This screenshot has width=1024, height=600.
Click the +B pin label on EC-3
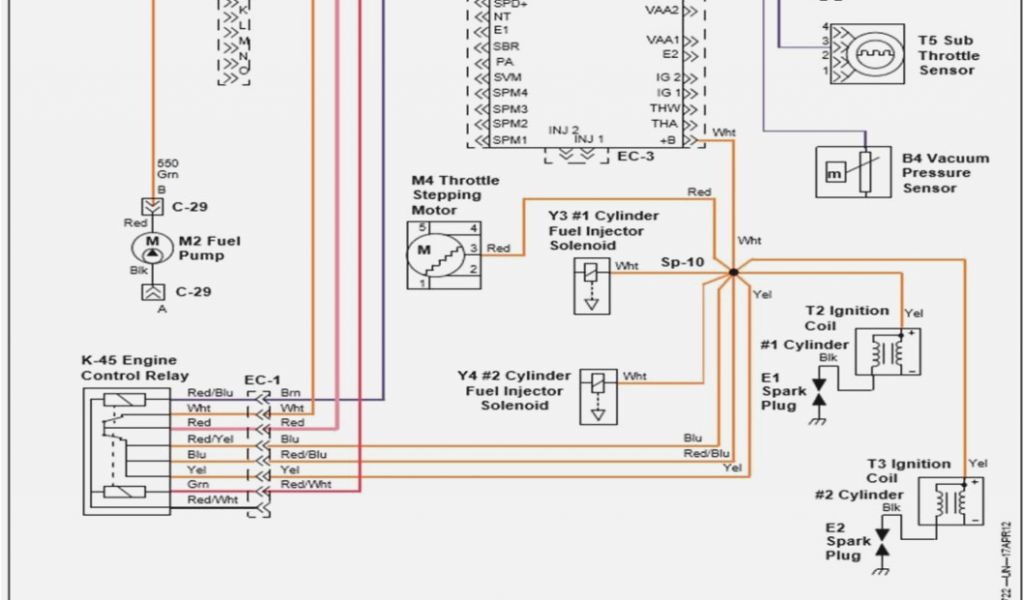pos(667,140)
